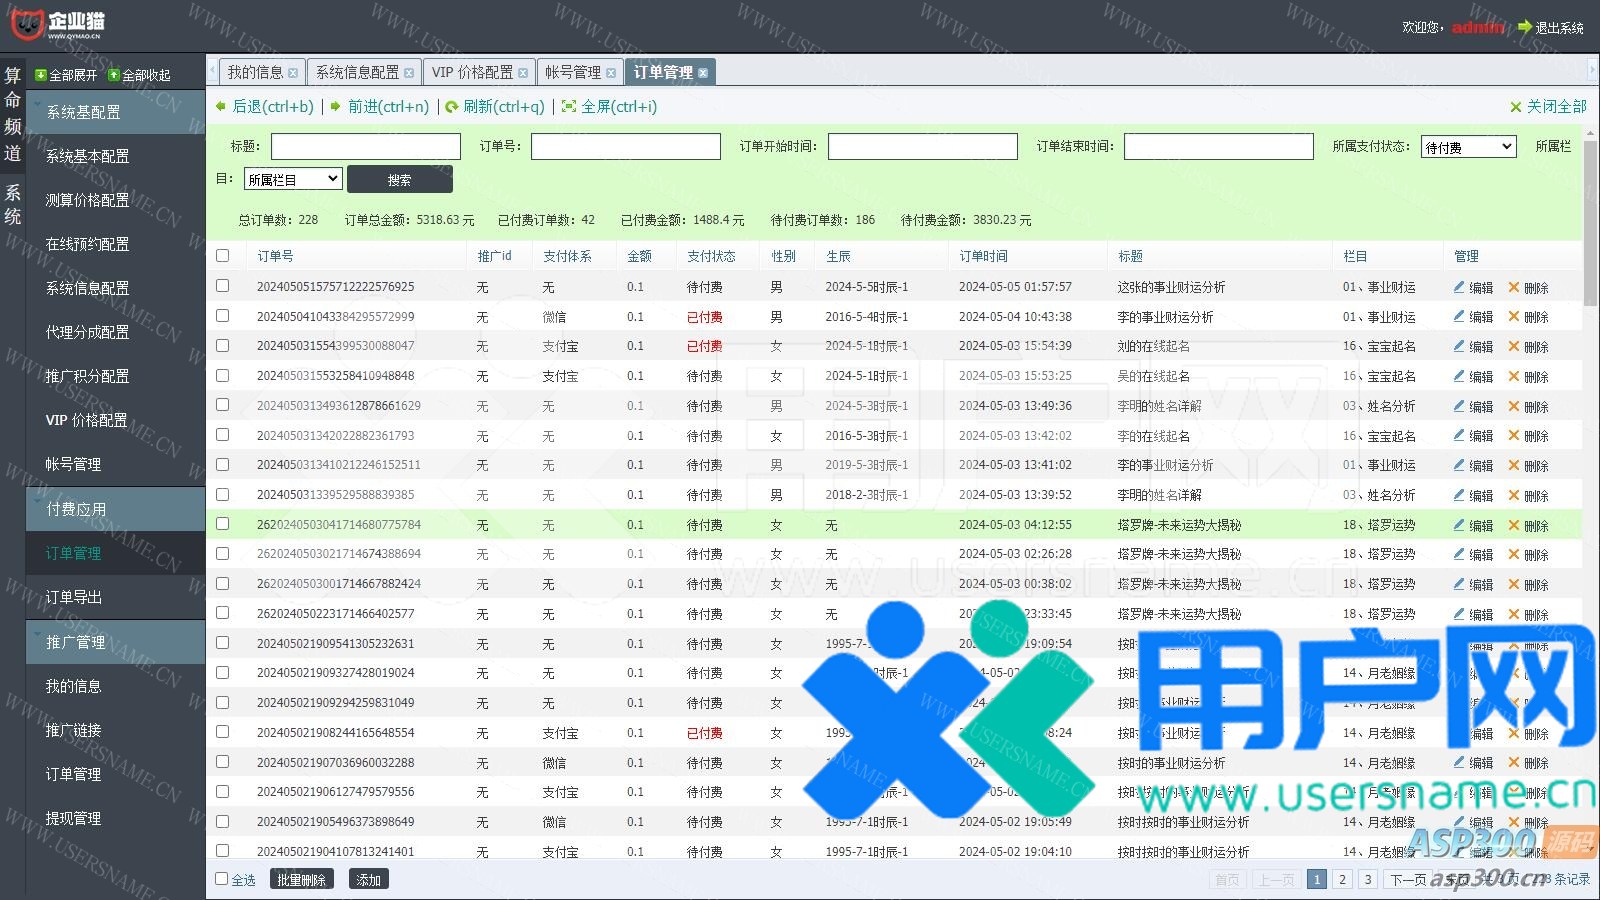Switch to the VIP 价格配置 tab

[x=472, y=72]
